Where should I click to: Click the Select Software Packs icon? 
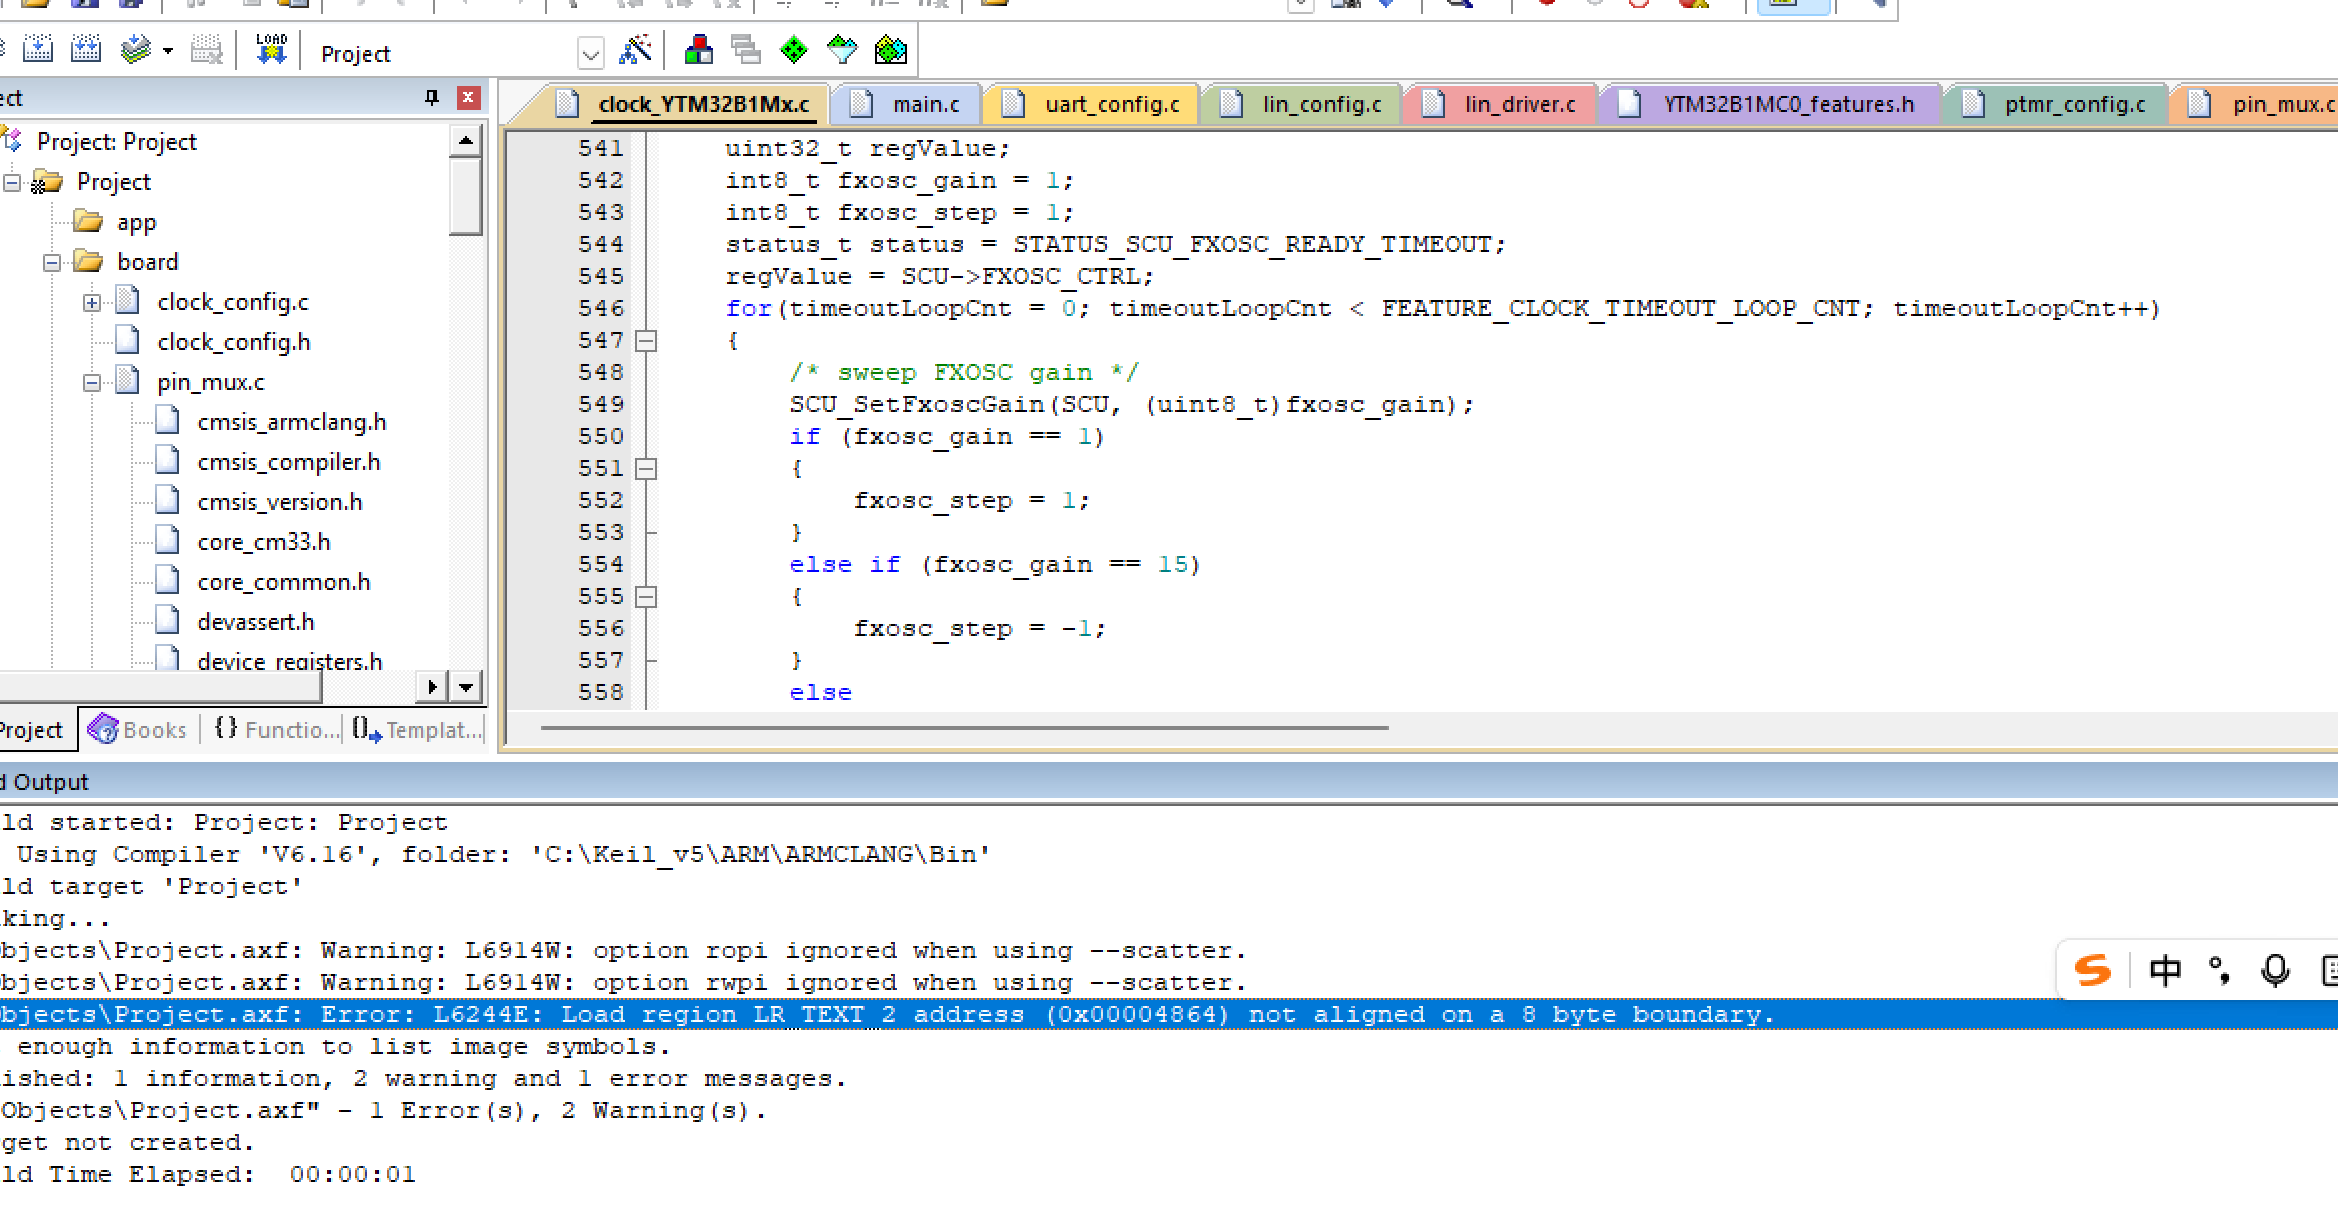pyautogui.click(x=842, y=50)
